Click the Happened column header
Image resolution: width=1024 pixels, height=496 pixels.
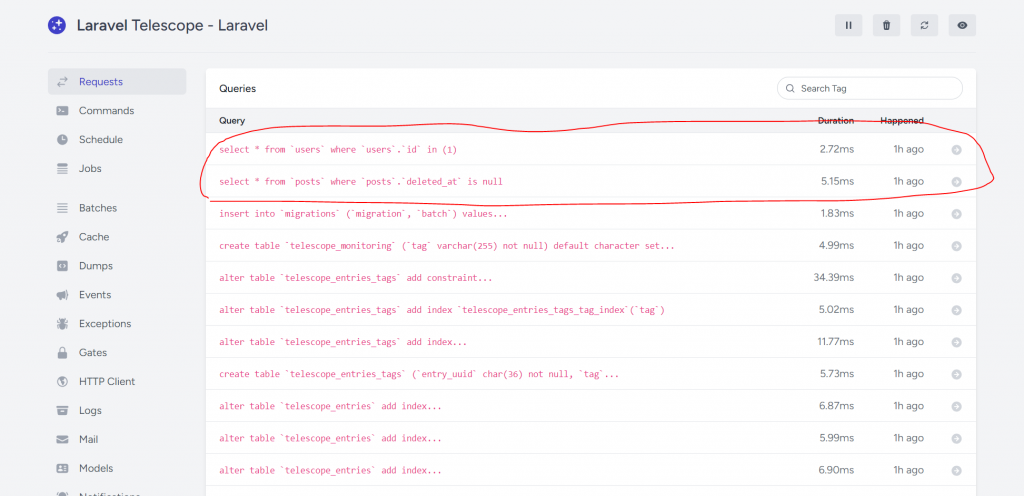(902, 121)
